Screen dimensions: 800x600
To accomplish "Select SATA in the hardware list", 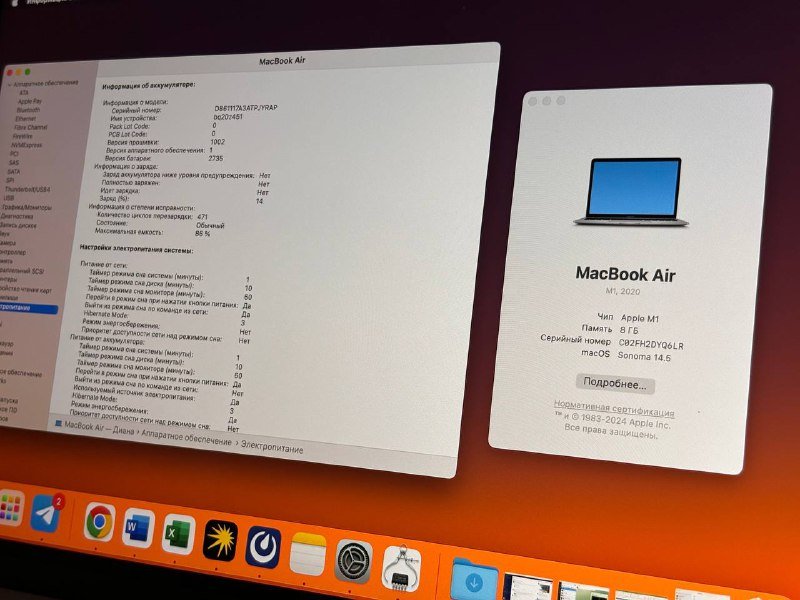I will point(16,172).
